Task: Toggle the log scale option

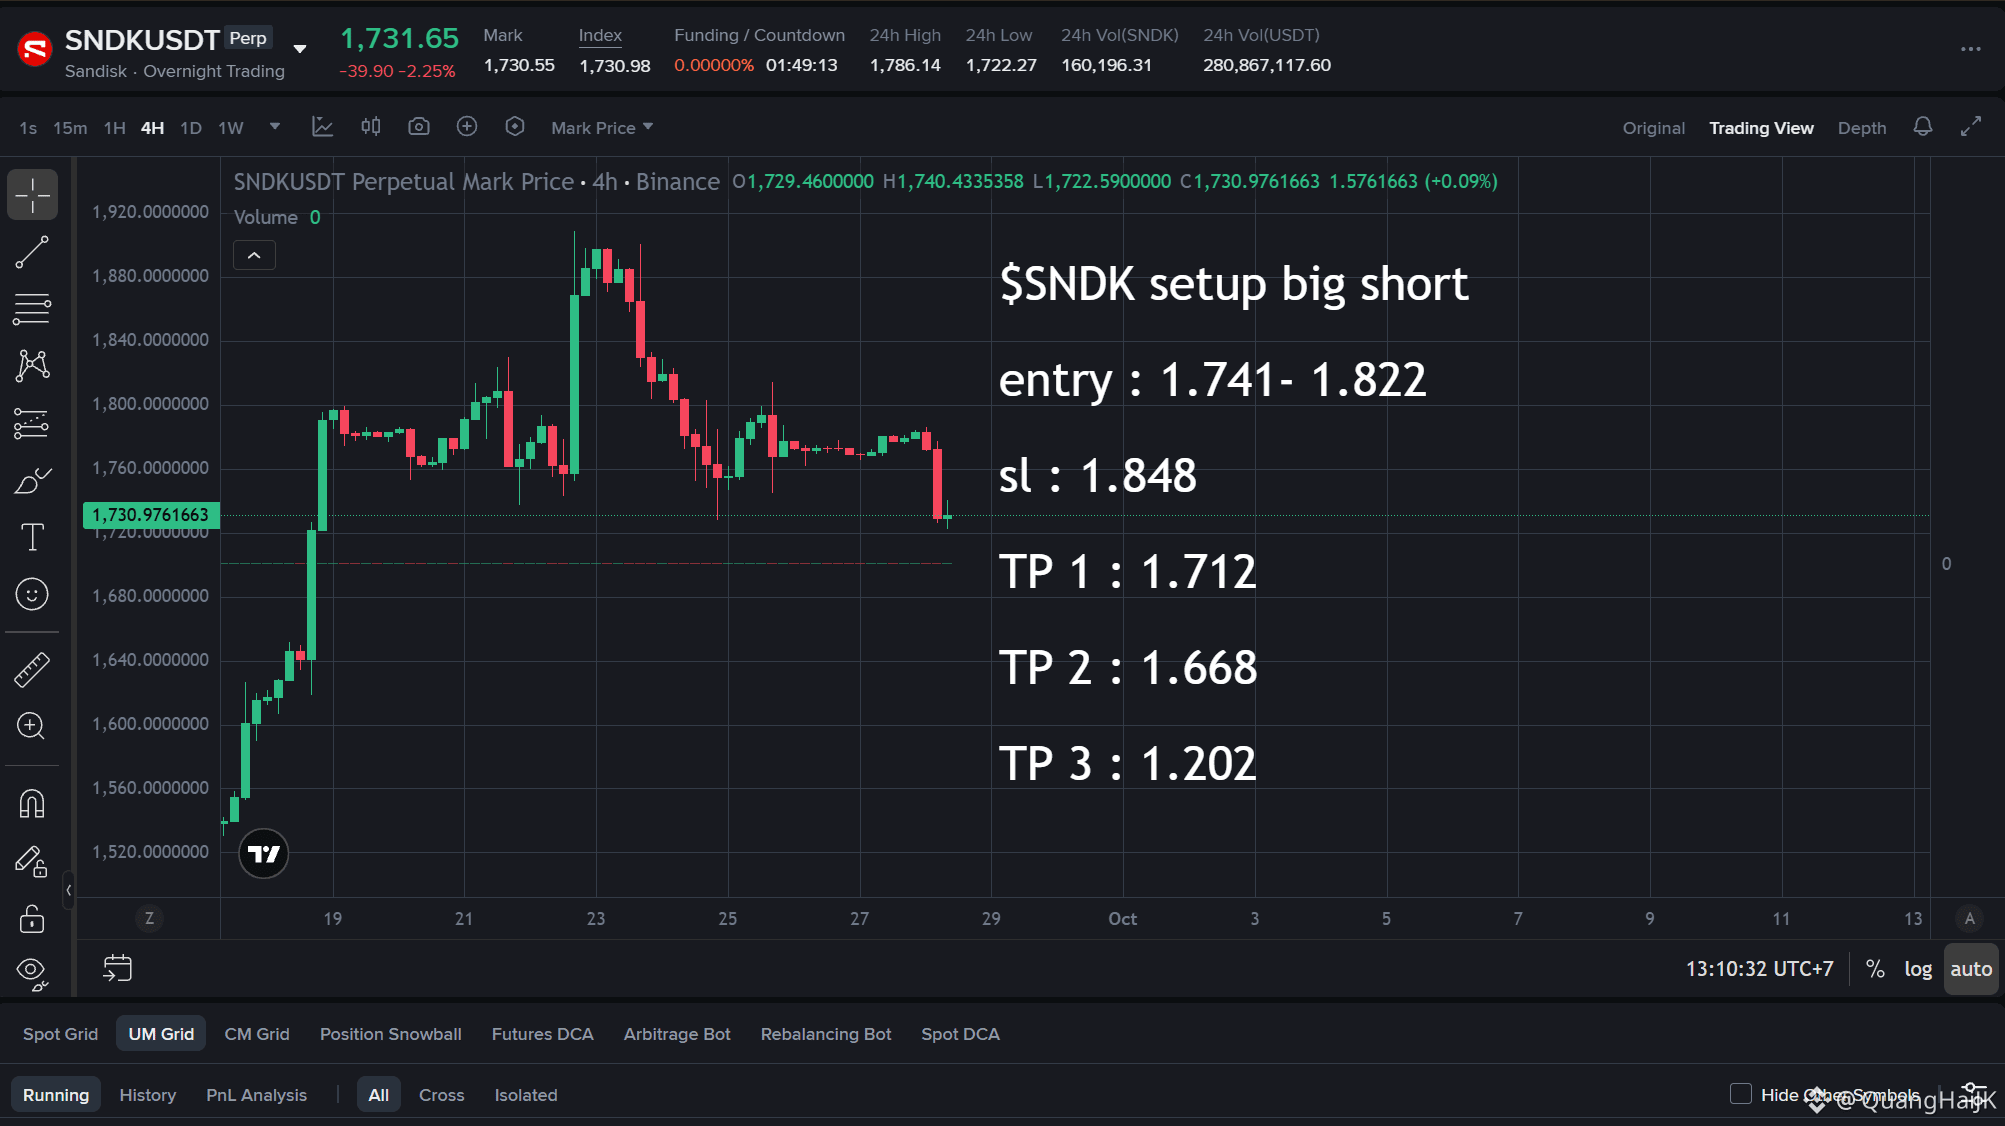Action: pyautogui.click(x=1918, y=969)
